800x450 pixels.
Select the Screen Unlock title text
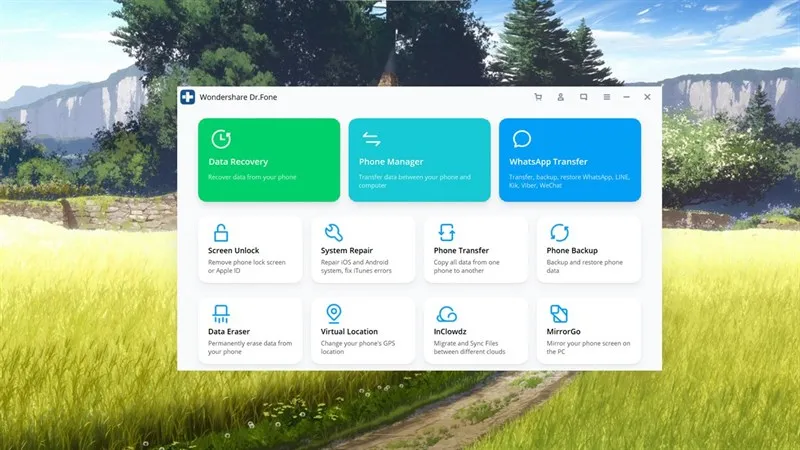[234, 250]
